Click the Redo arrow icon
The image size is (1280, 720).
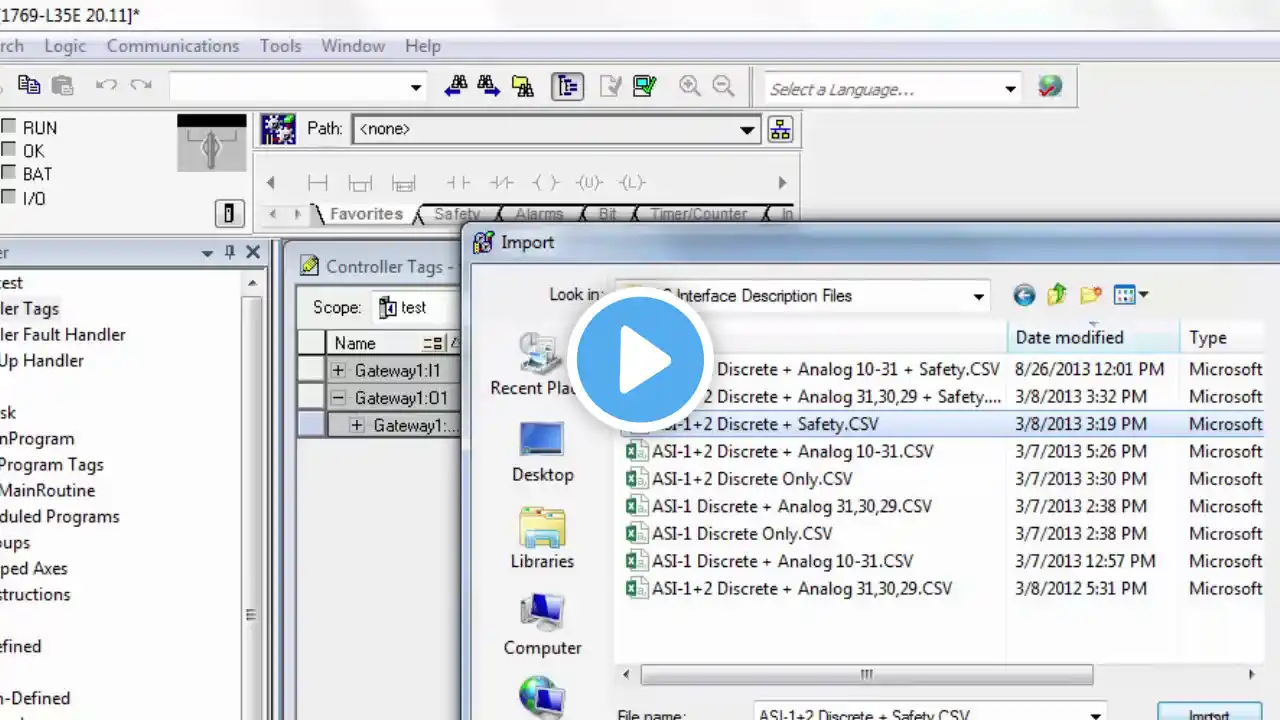(141, 86)
